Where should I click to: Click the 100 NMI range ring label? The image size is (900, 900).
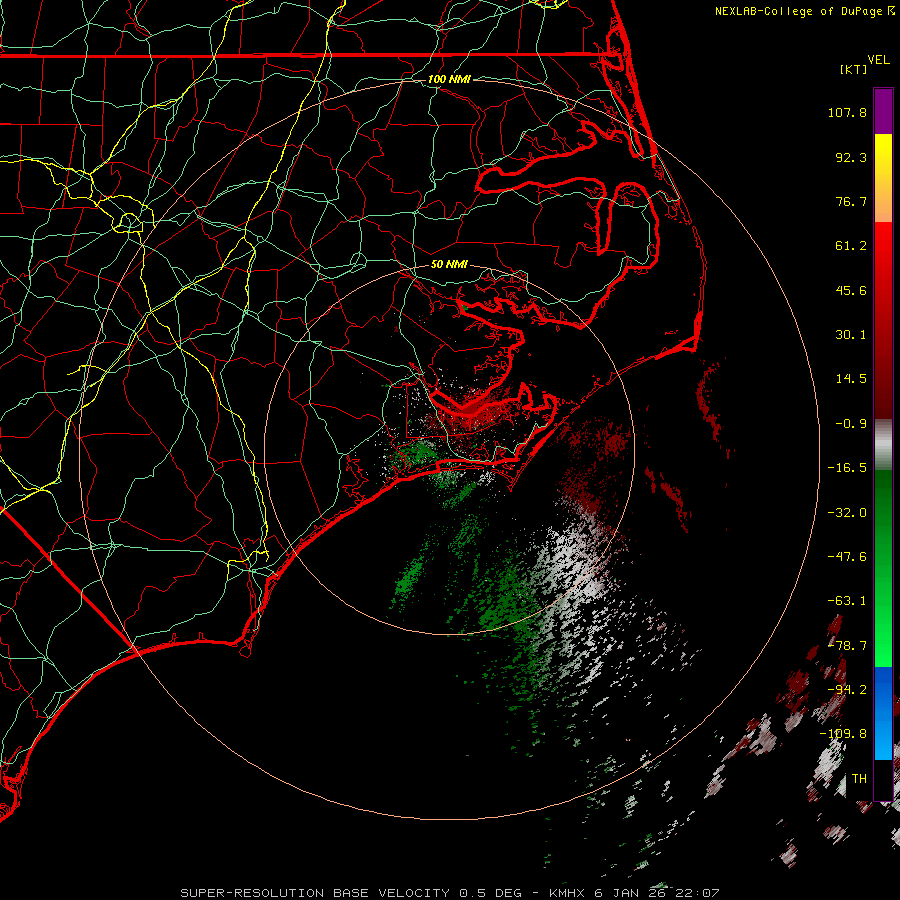(x=449, y=79)
